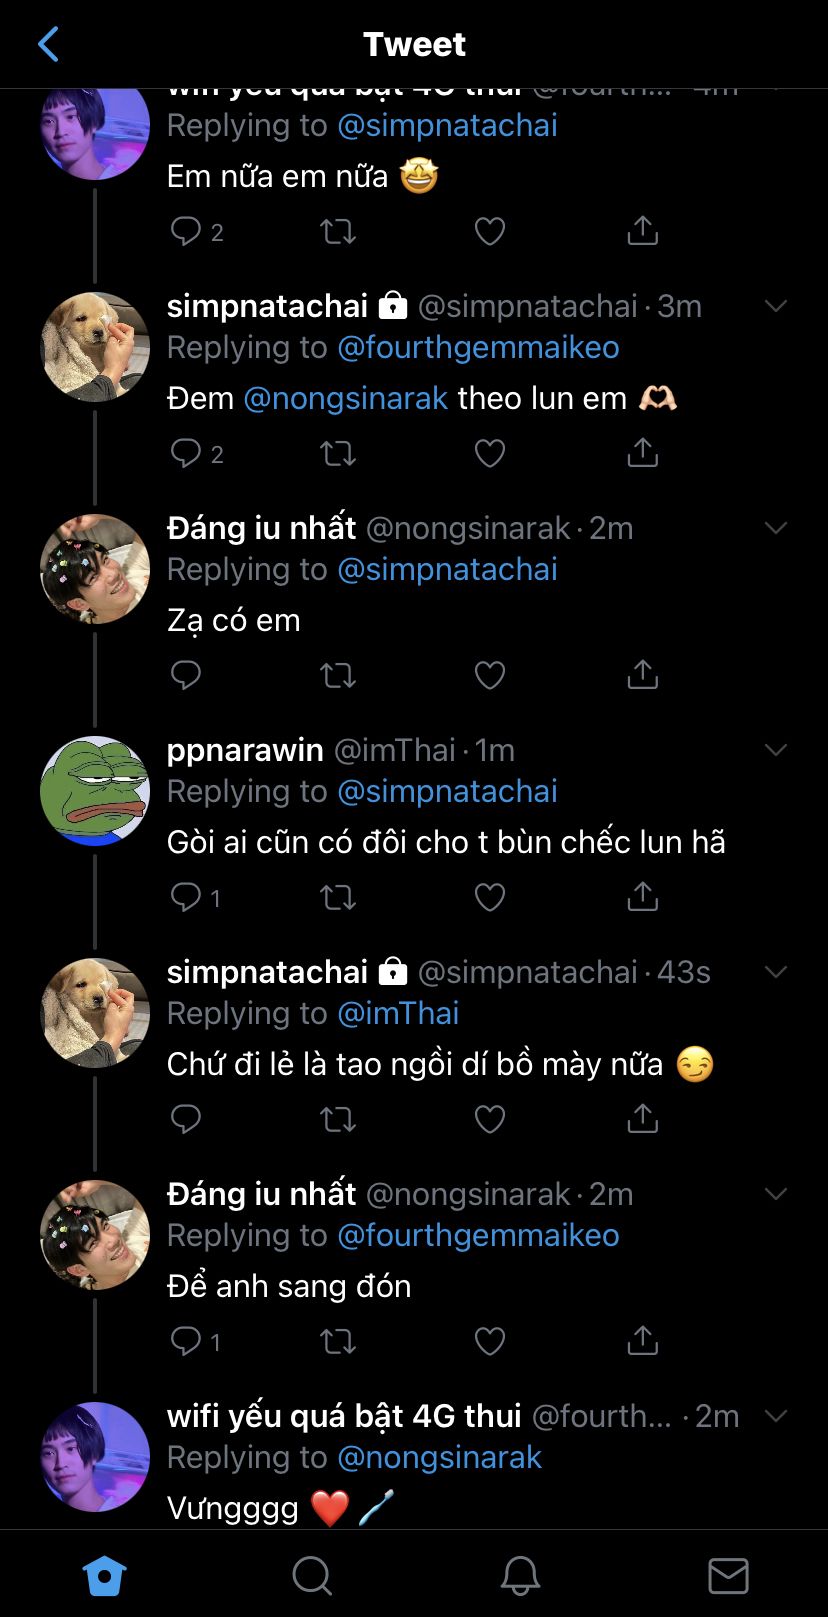Retweet the "Zạ có em" reply
Screen dimensions: 828x1617
click(337, 676)
